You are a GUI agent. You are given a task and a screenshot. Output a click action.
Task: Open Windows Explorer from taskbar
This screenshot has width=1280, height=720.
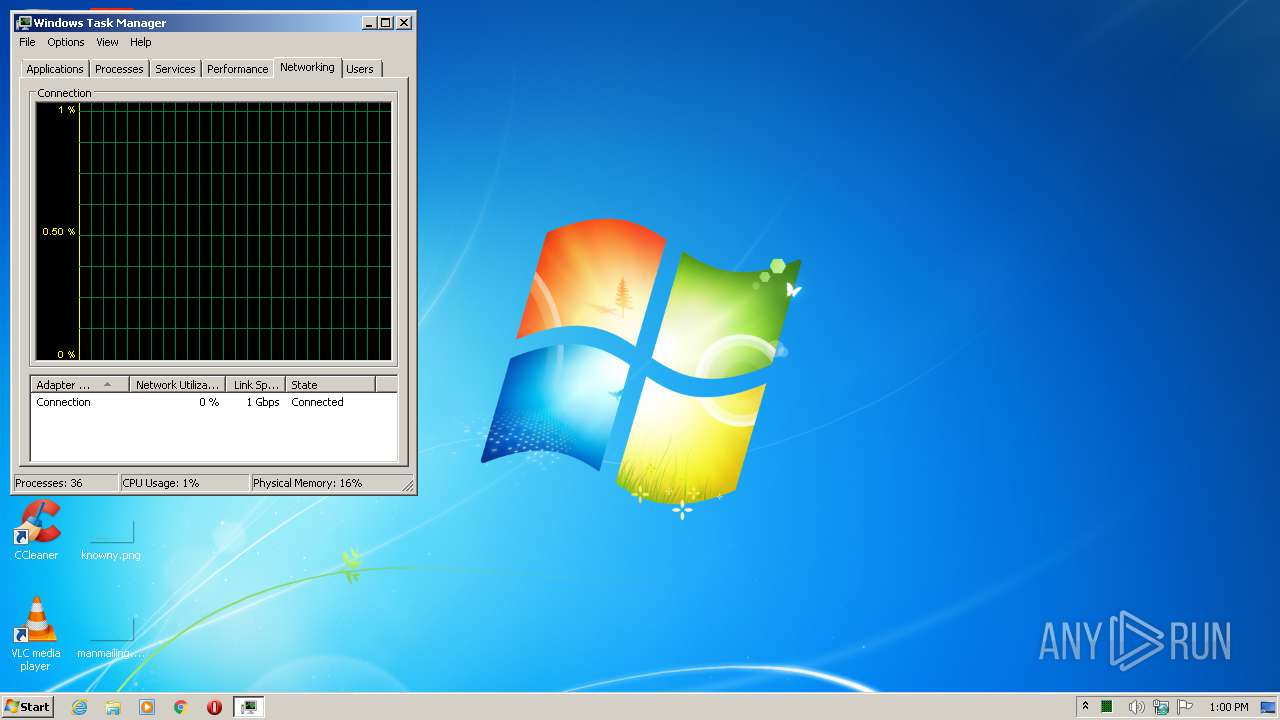click(113, 707)
